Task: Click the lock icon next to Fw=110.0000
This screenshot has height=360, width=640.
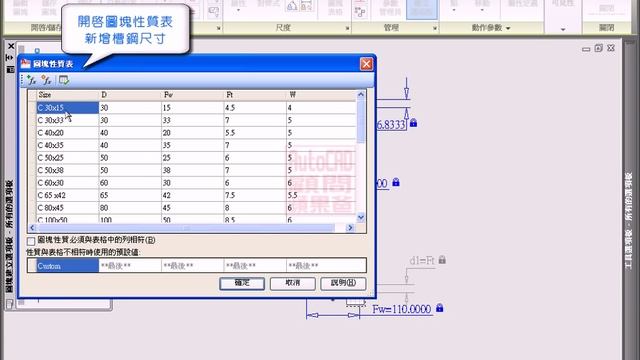Action: (440, 307)
